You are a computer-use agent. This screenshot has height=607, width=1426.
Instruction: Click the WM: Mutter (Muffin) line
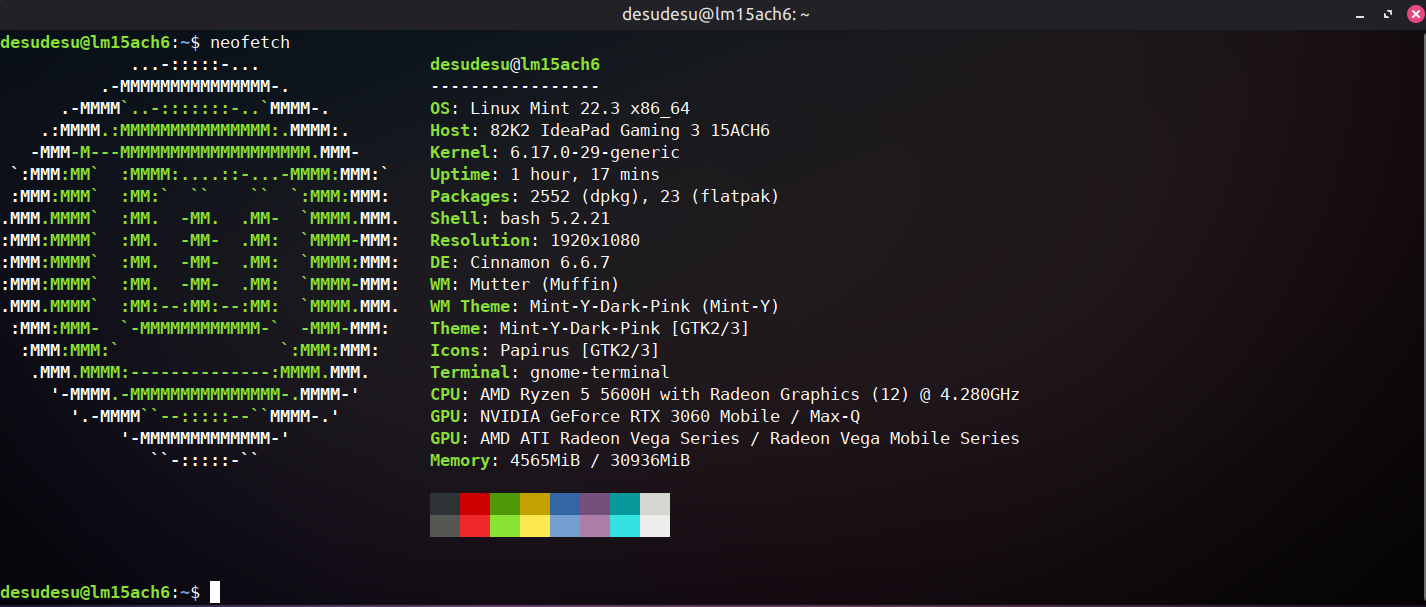525,284
